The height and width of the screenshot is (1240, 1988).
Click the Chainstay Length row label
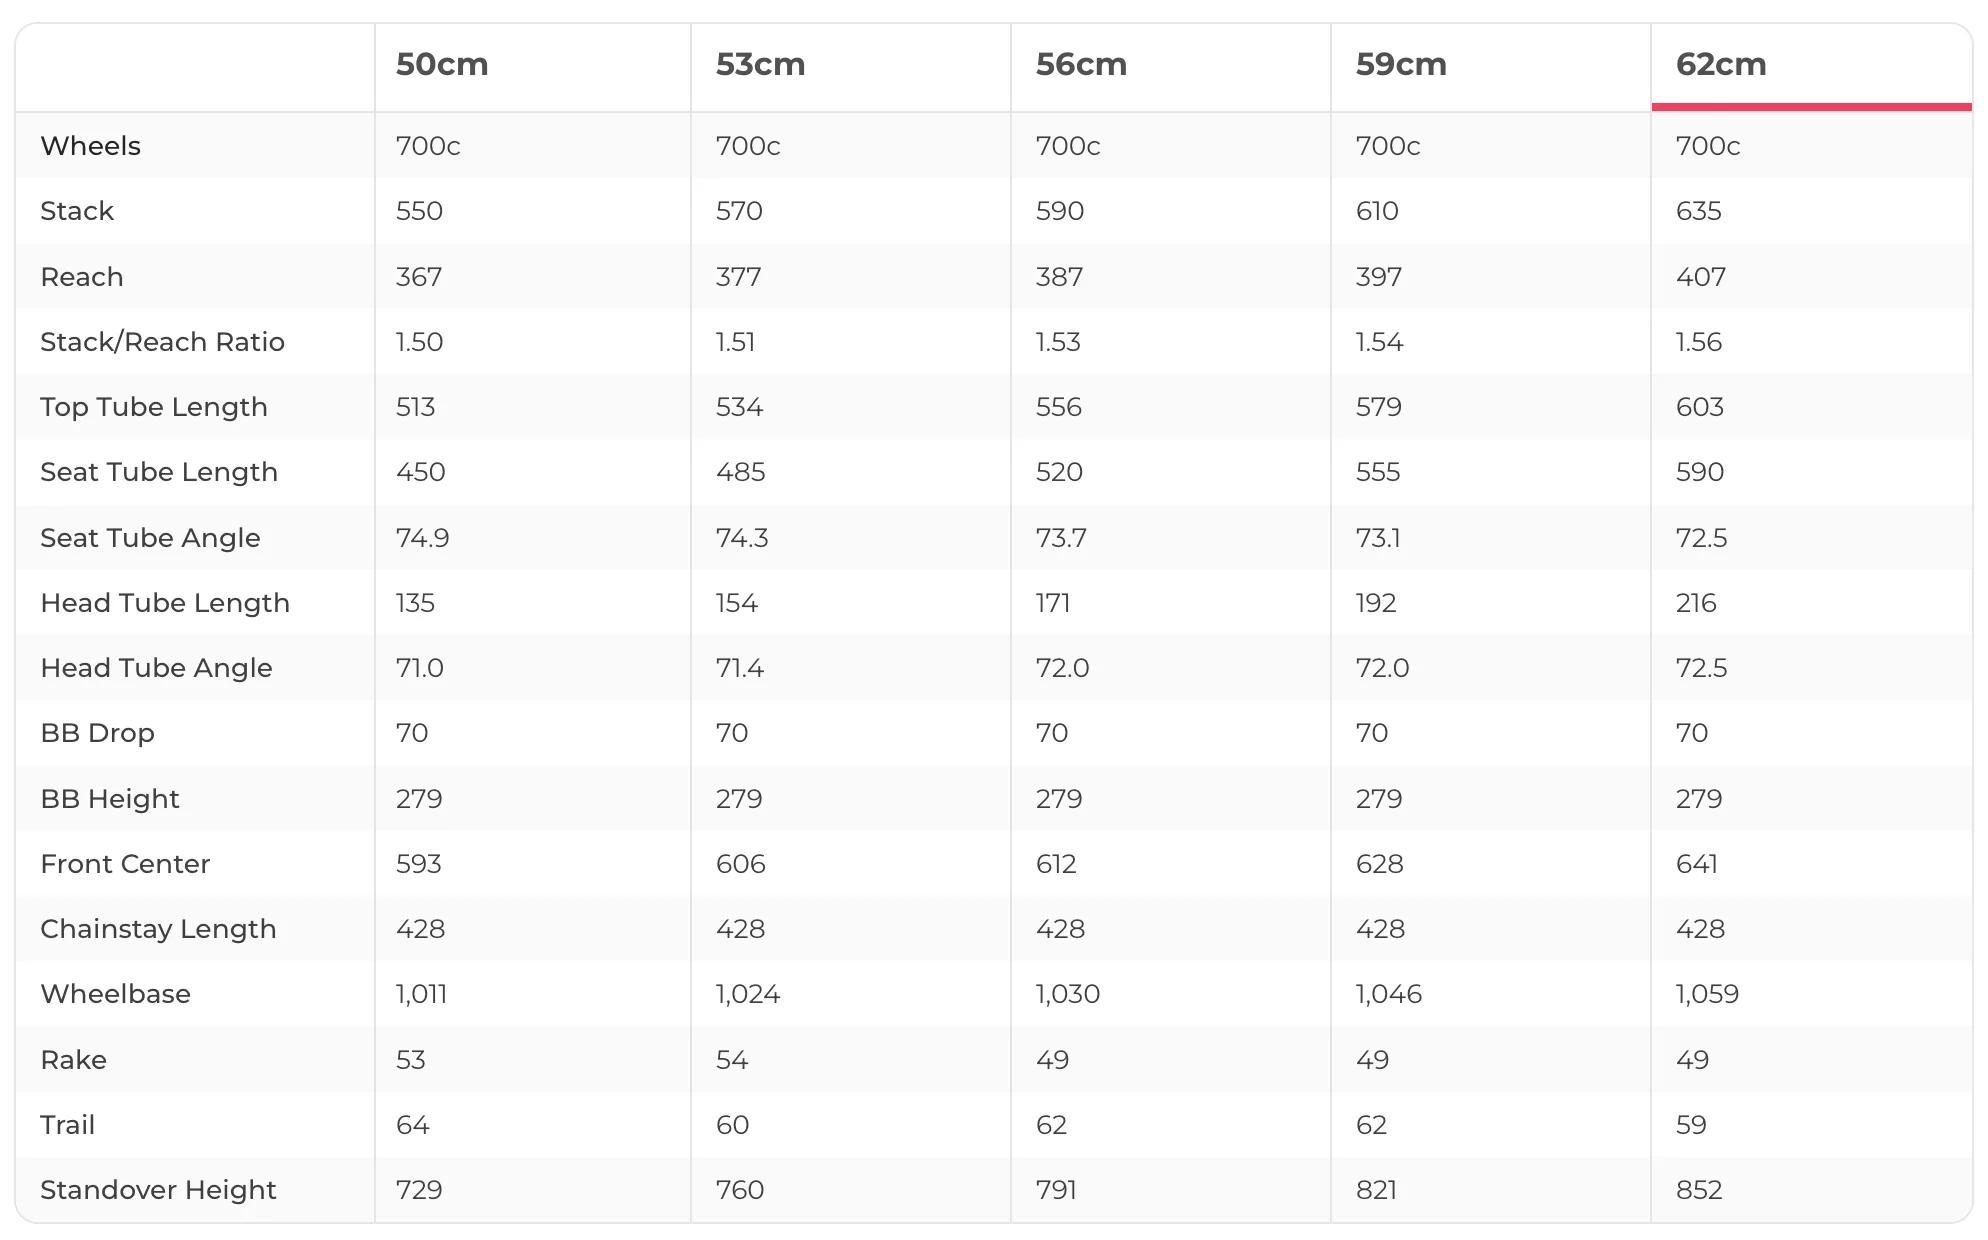click(x=158, y=929)
